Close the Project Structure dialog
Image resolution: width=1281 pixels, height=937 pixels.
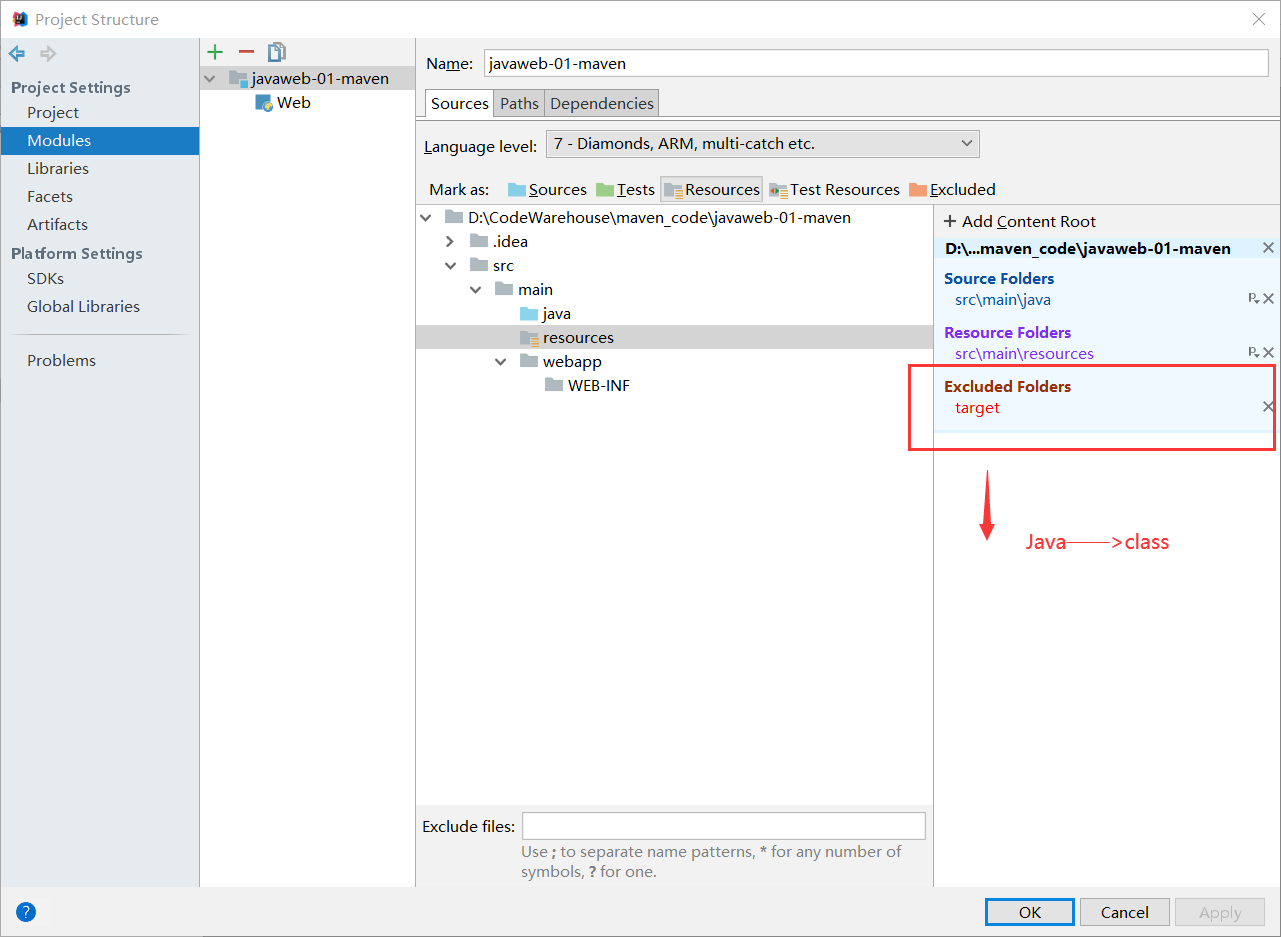coord(1258,19)
